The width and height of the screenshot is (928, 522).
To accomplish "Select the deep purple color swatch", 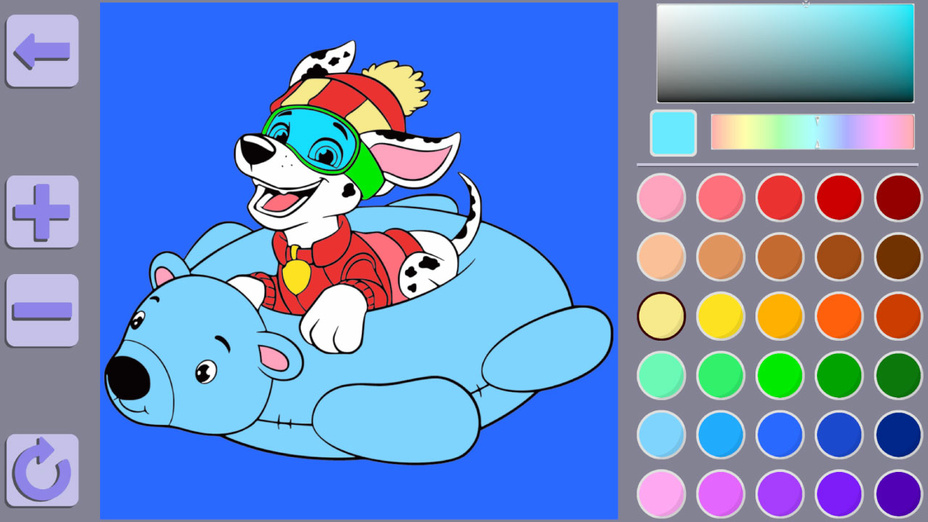I will click(898, 493).
